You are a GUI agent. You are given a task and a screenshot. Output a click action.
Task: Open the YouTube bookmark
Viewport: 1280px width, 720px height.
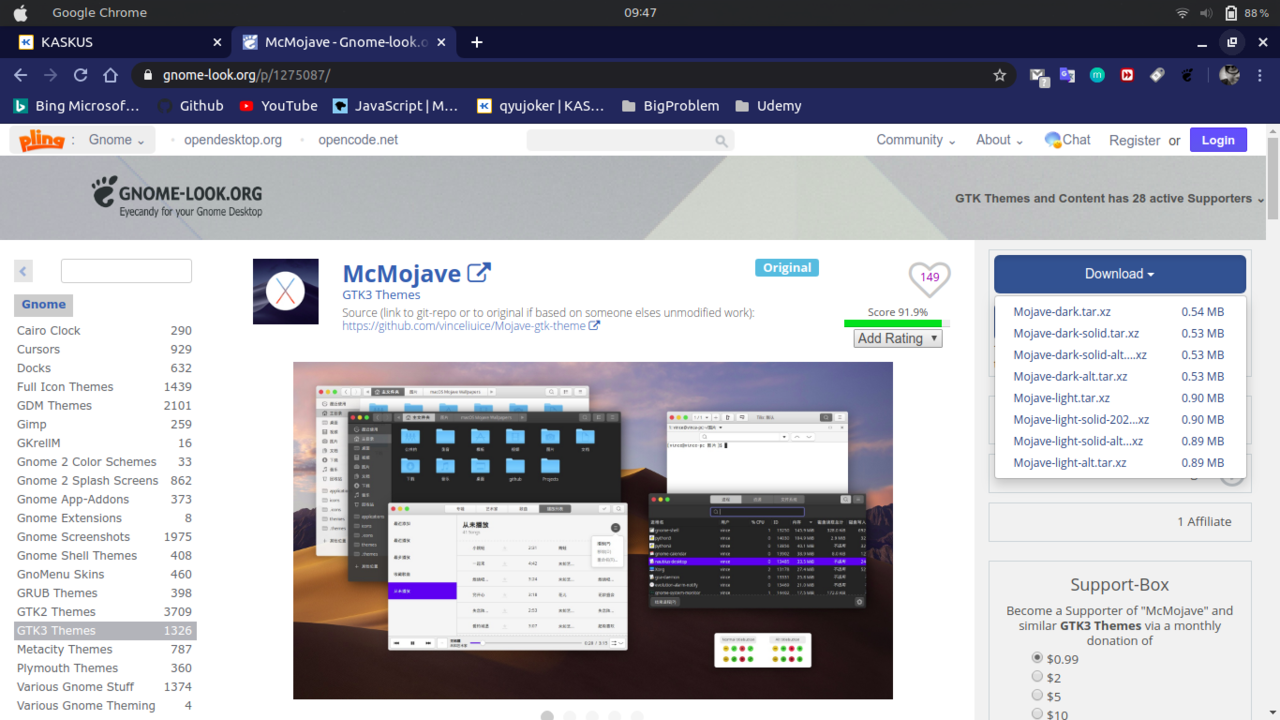click(278, 106)
